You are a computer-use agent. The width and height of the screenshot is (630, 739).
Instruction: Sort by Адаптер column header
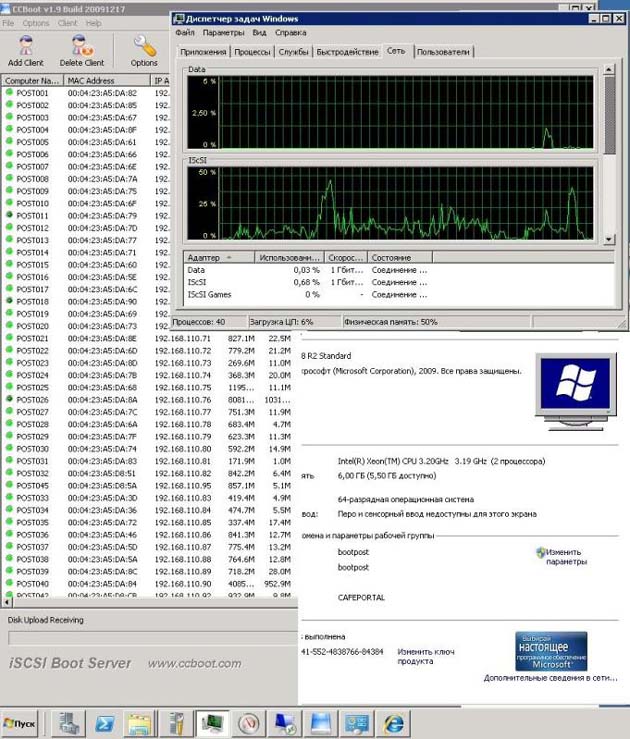click(x=219, y=257)
